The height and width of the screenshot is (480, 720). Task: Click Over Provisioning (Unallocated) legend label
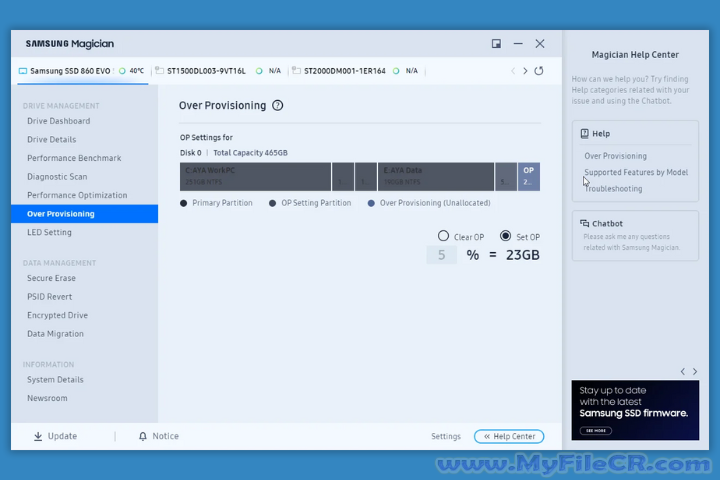pyautogui.click(x=435, y=203)
